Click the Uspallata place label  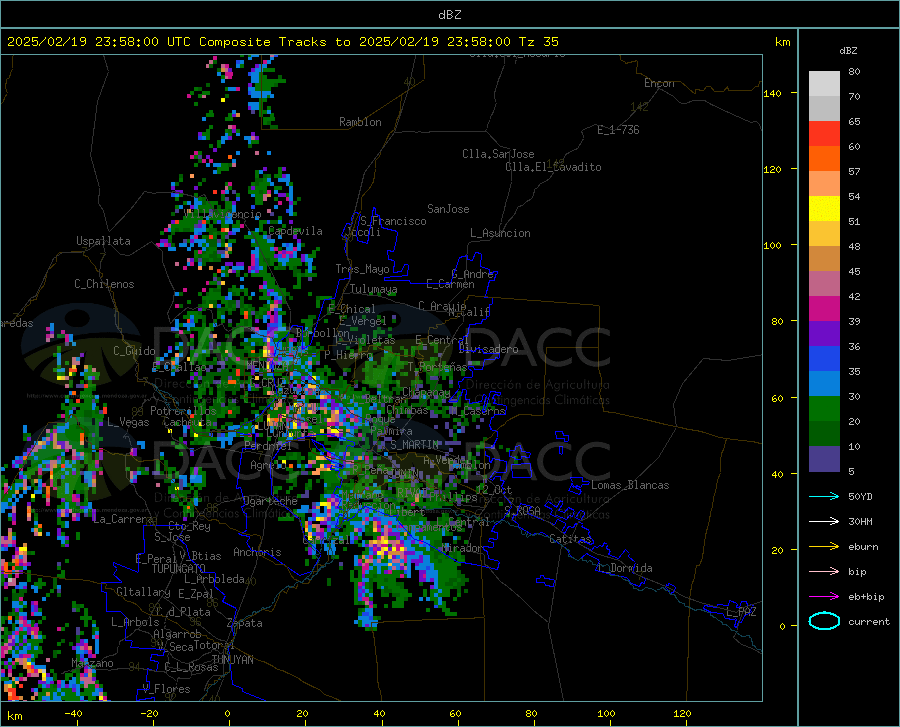click(103, 242)
